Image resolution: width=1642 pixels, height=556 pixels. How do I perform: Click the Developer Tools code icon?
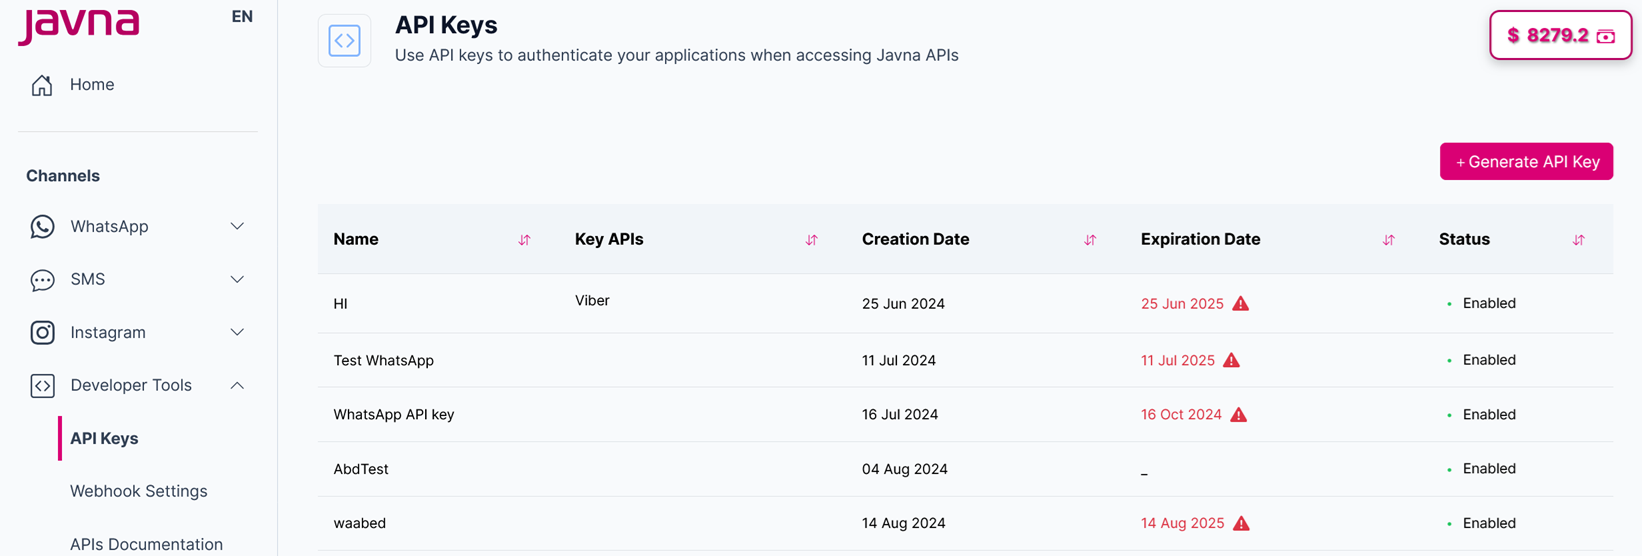[42, 386]
